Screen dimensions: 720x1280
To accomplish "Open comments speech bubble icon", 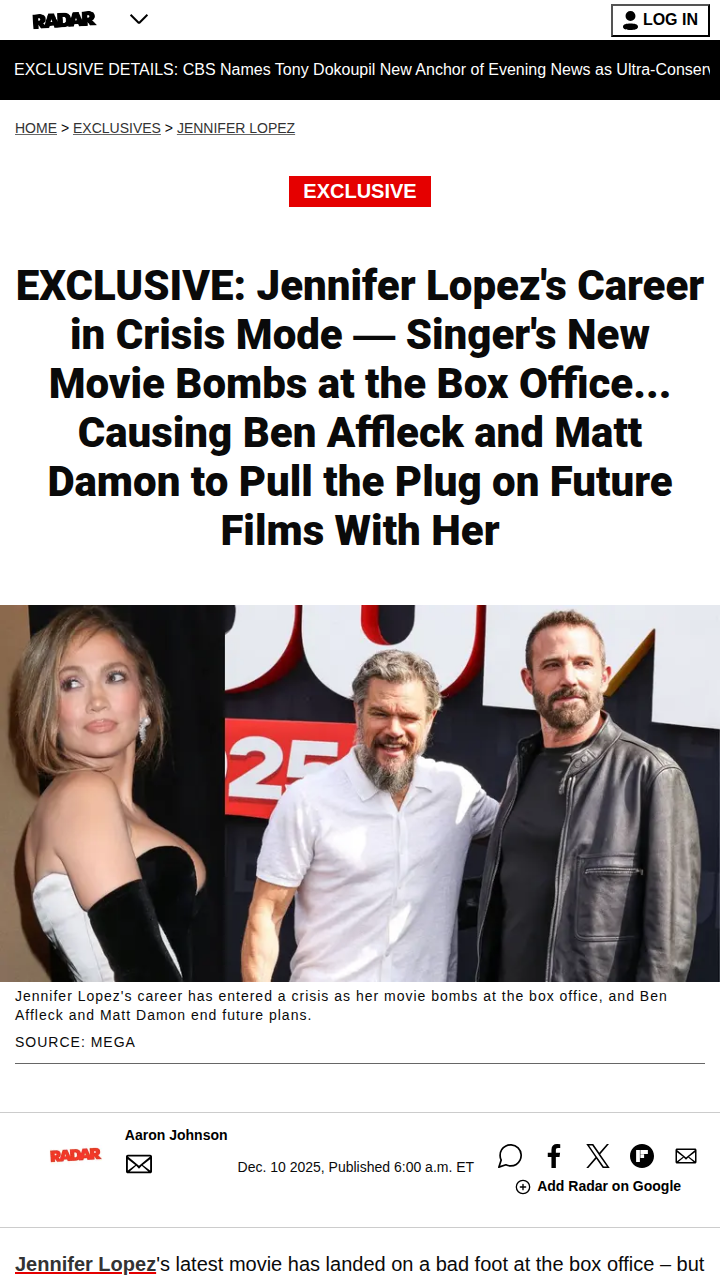I will 510,1156.
